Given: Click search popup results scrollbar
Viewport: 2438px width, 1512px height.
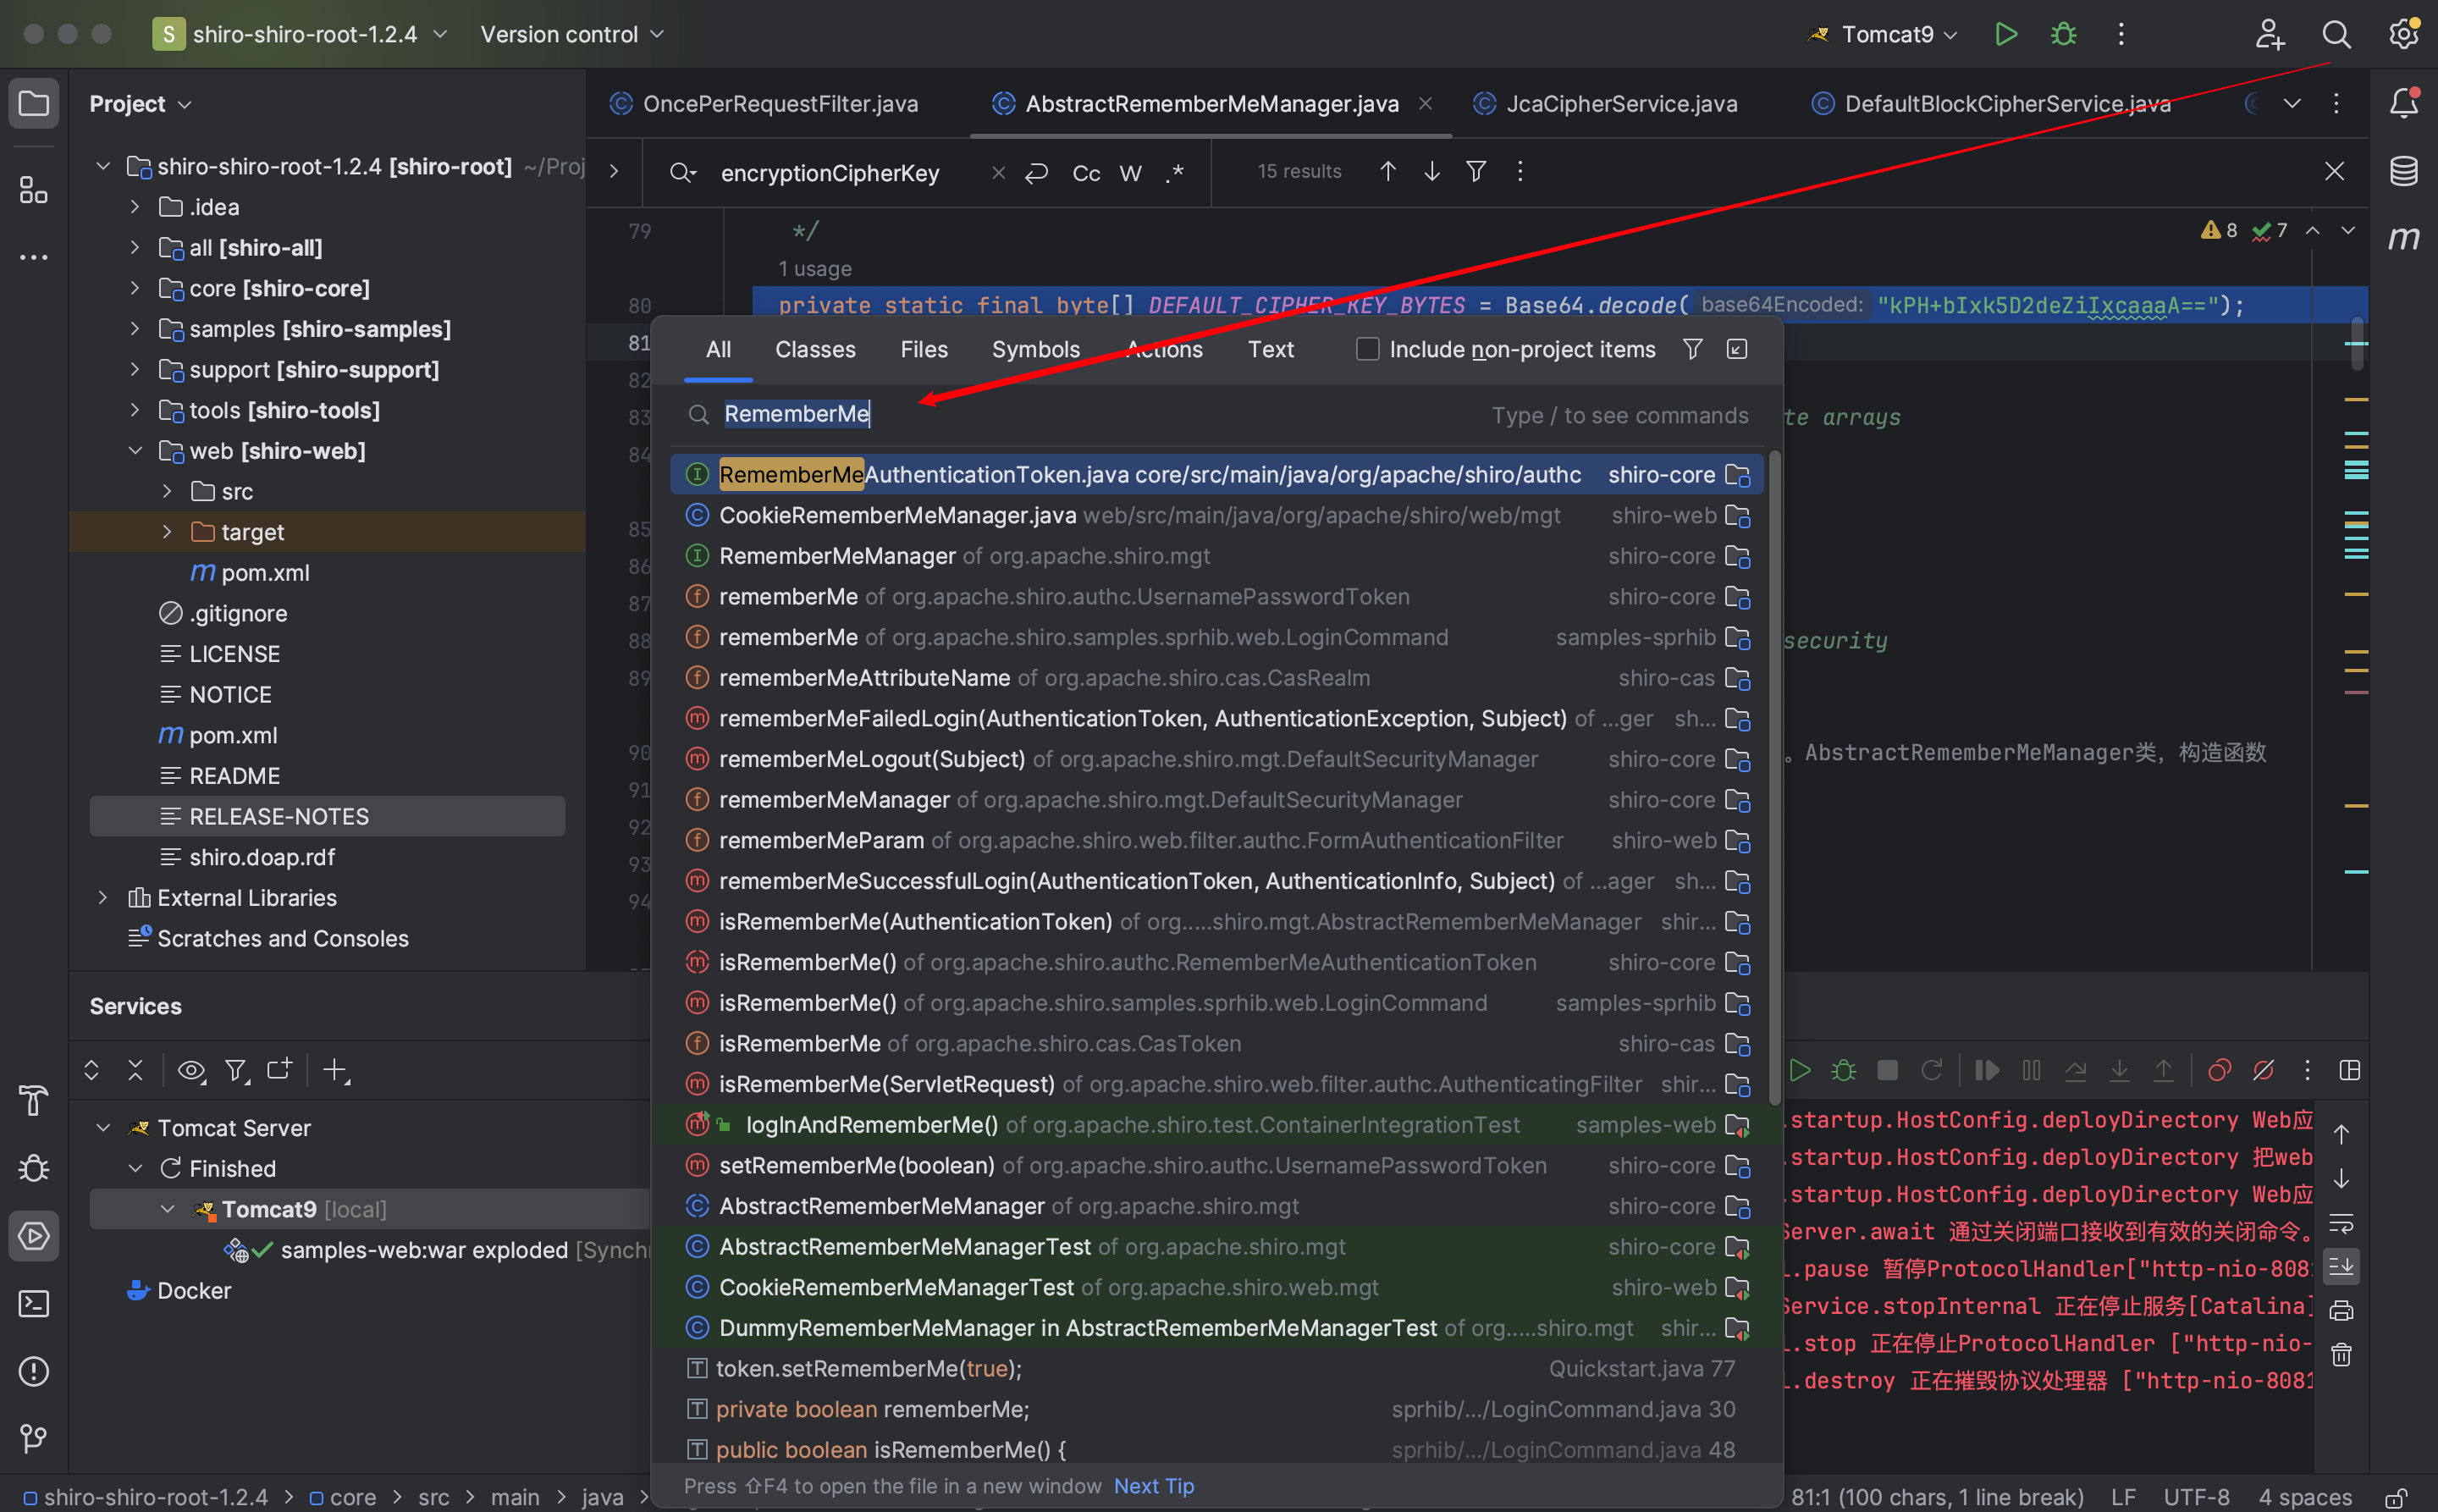Looking at the screenshot, I should pos(1775,776).
